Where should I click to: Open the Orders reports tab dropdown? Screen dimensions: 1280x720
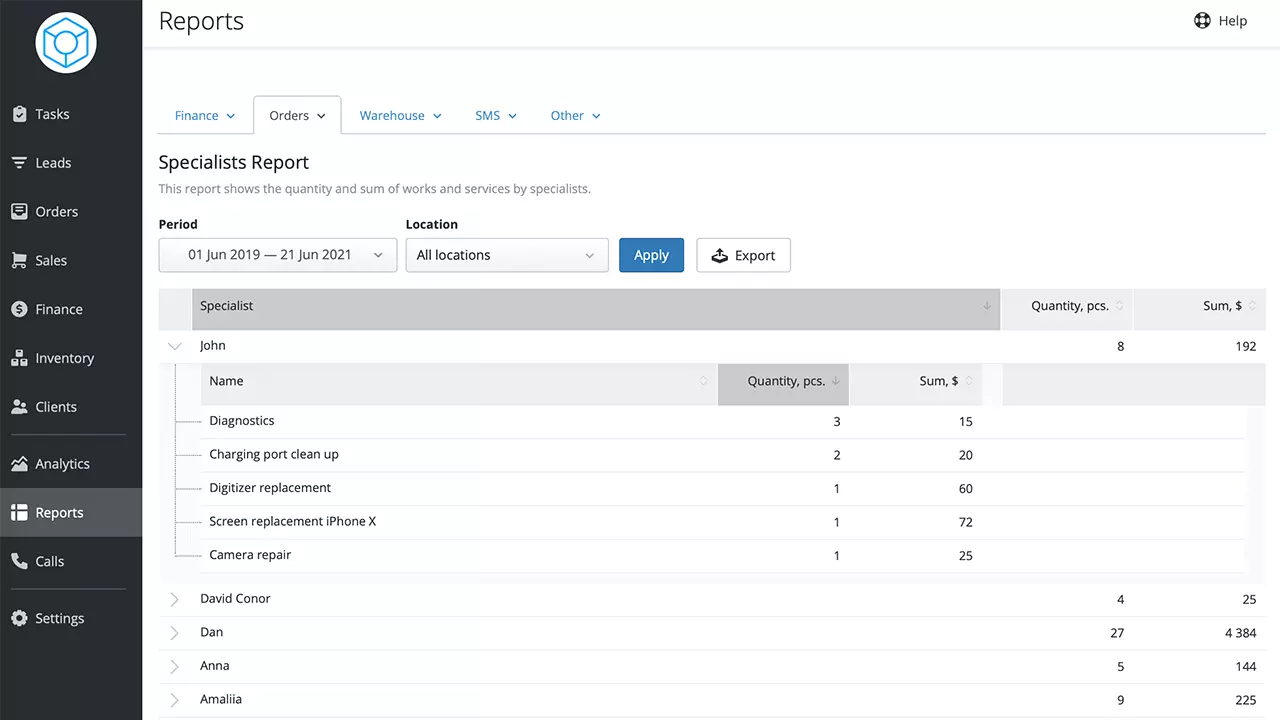tap(297, 116)
